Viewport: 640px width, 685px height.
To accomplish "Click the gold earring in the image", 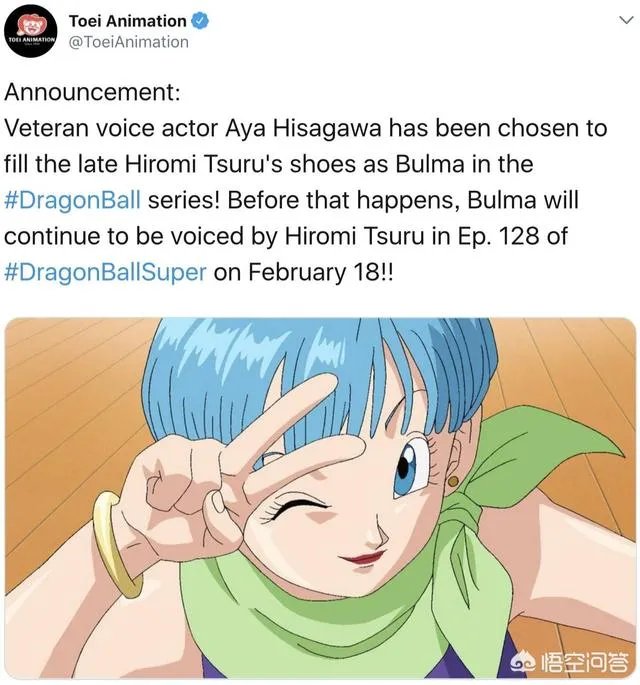I will tap(453, 482).
